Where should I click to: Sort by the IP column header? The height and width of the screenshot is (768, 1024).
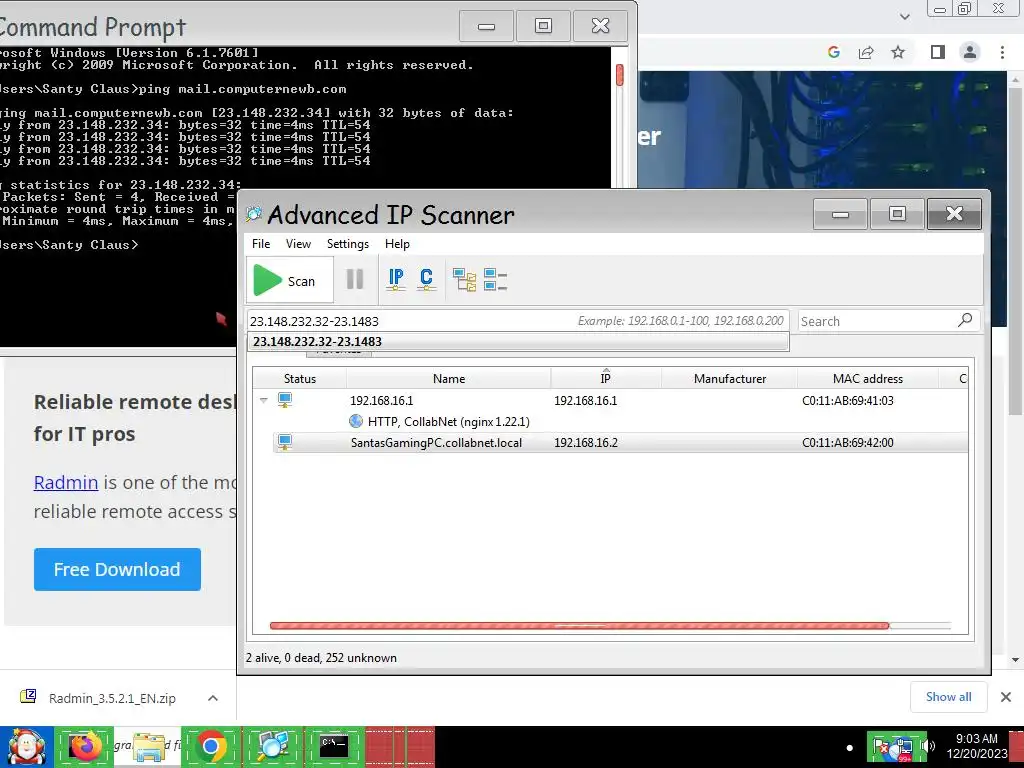click(605, 378)
